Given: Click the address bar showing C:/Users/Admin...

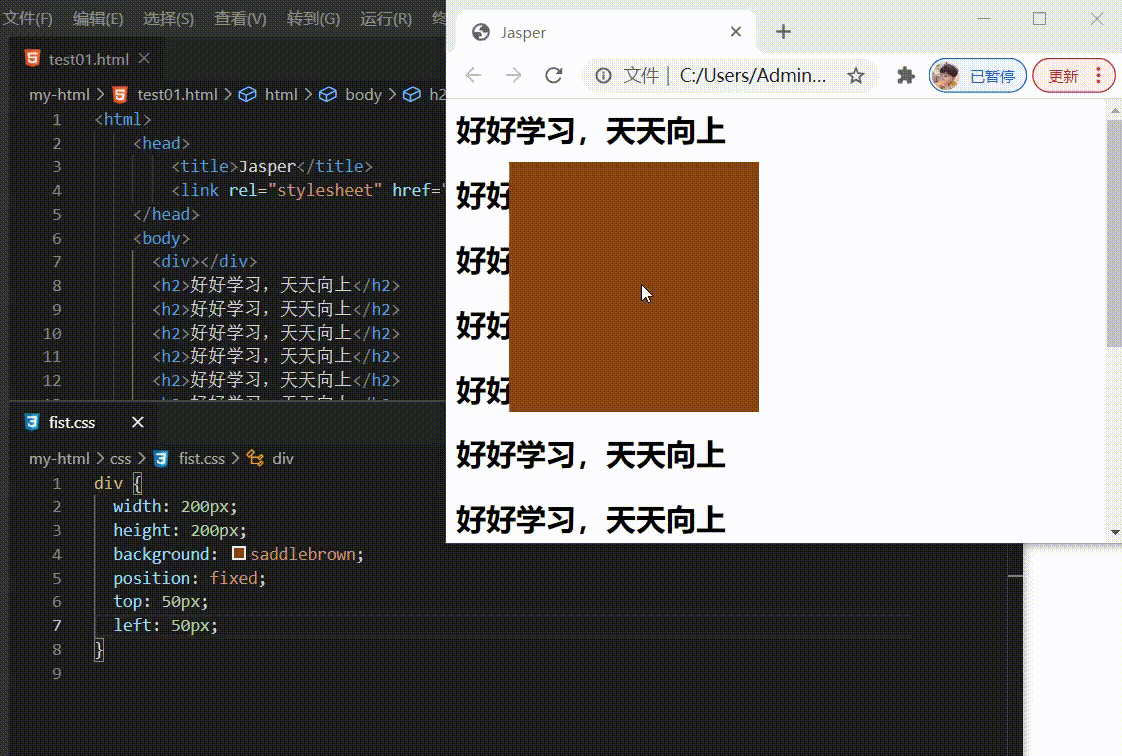Looking at the screenshot, I should pos(751,75).
